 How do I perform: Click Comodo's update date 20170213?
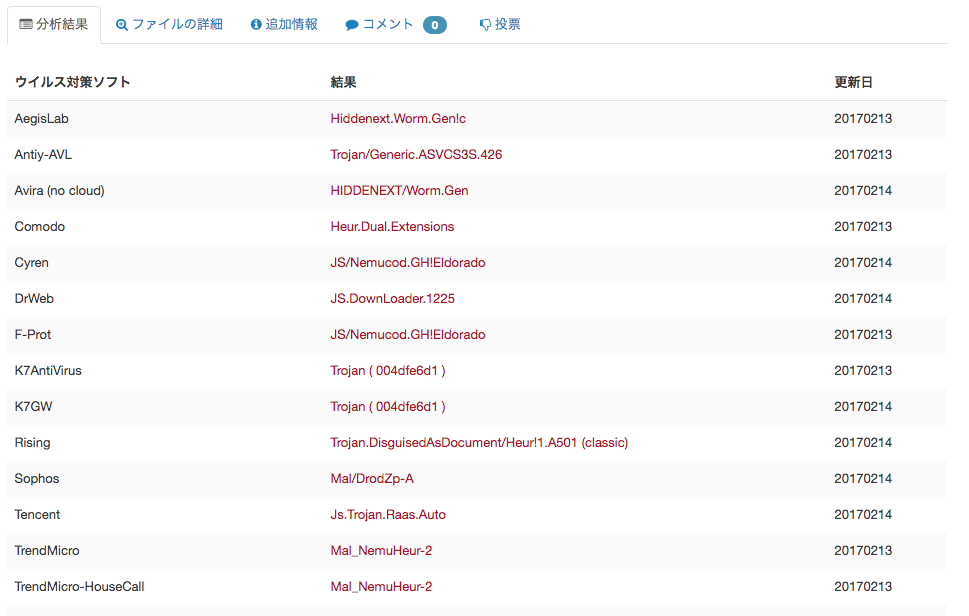863,226
